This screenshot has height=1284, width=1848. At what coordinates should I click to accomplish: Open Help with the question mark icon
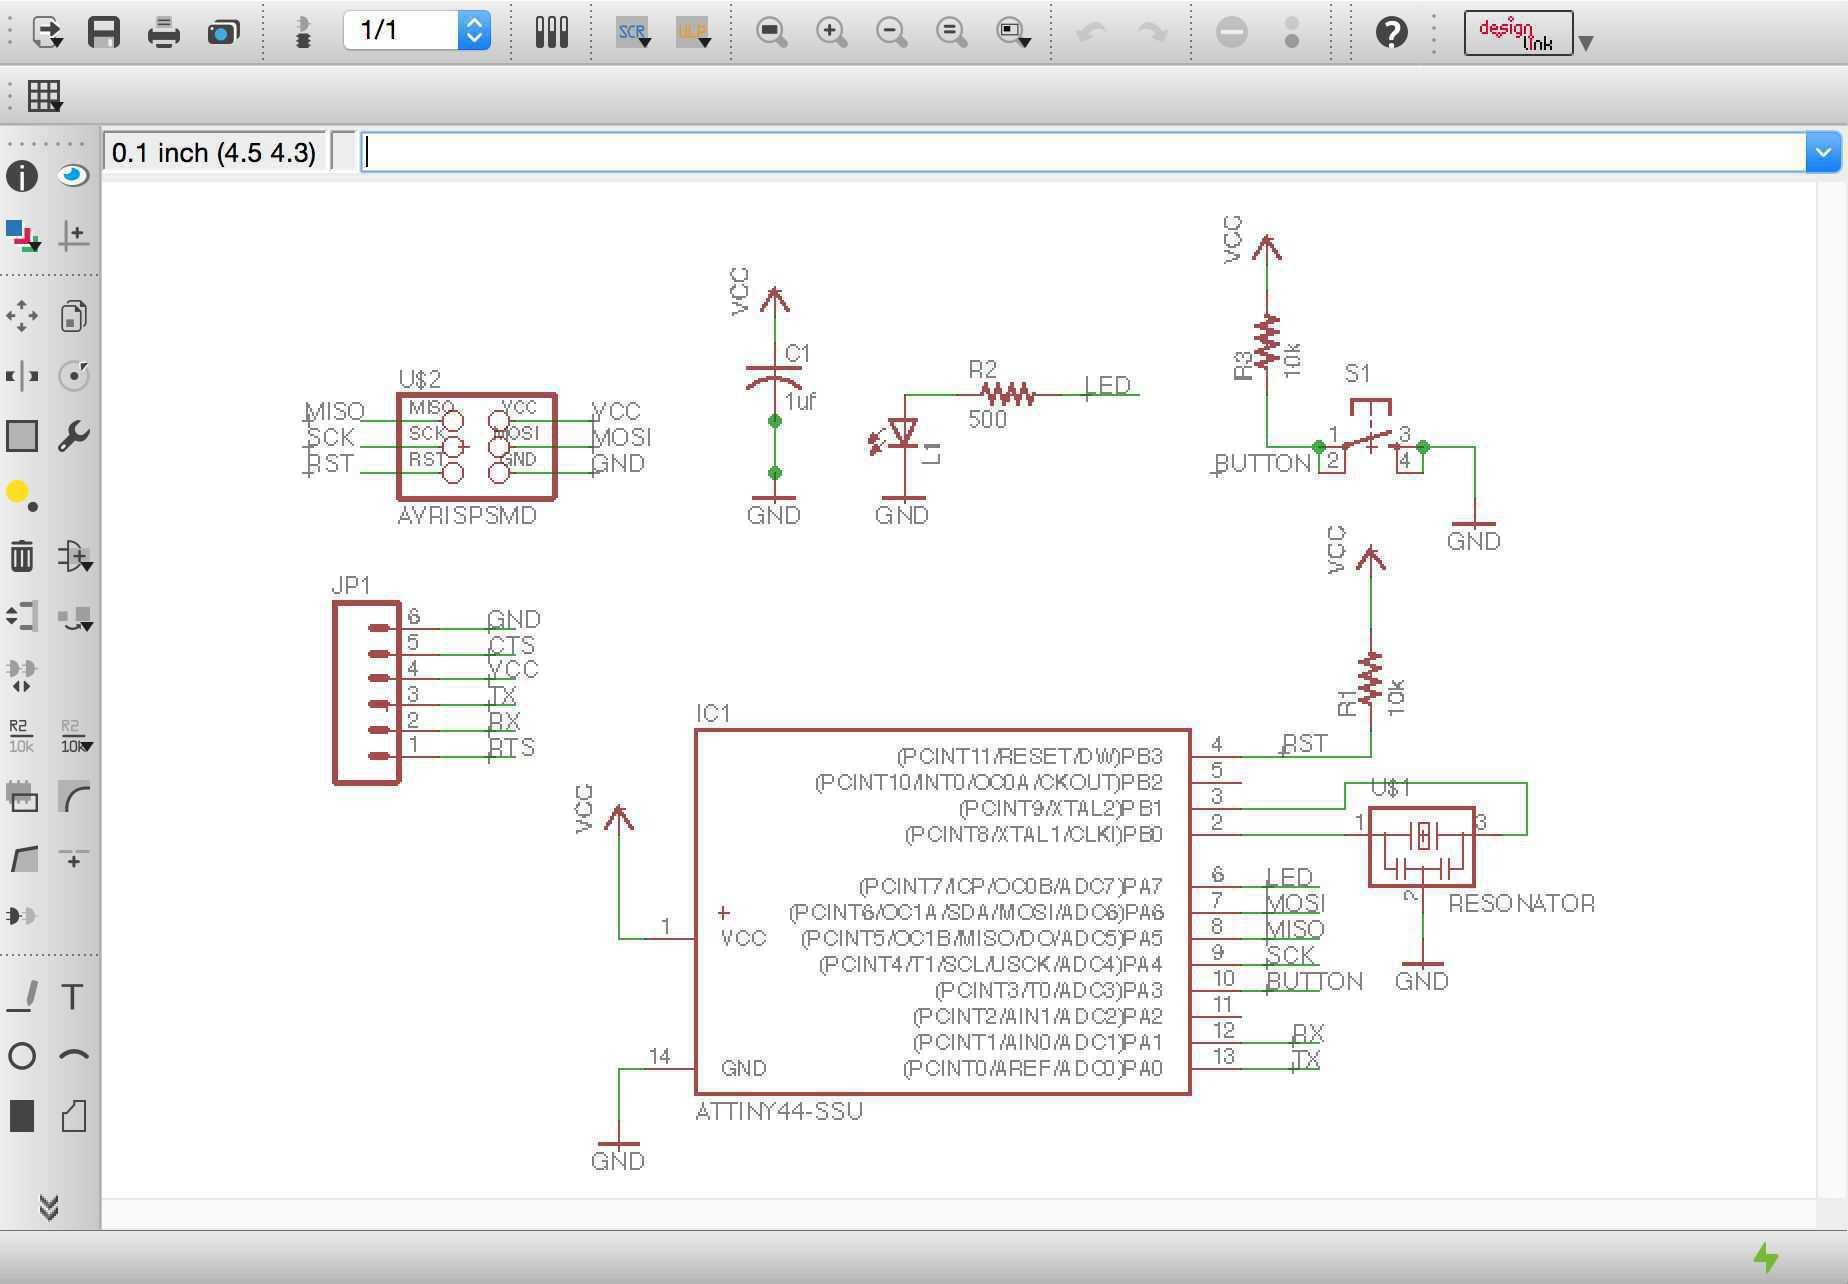pyautogui.click(x=1391, y=32)
